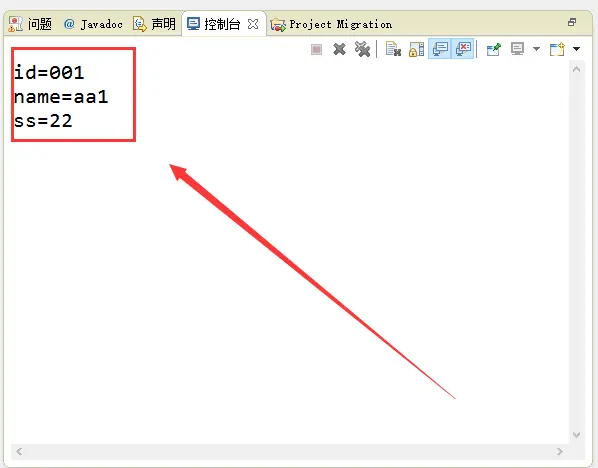Open the 声明 (Declaration) tab
Screen dimensions: 598x468
click(154, 24)
